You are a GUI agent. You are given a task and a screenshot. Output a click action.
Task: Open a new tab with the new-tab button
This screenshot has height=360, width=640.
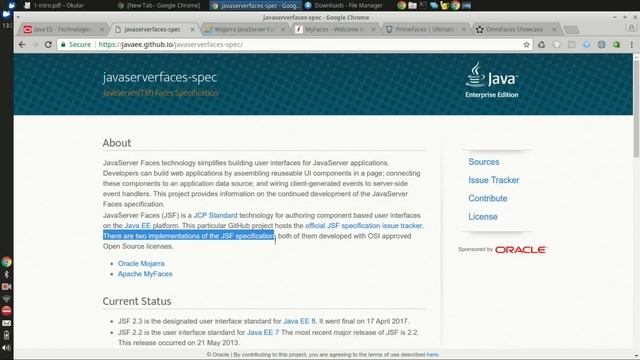coord(571,29)
